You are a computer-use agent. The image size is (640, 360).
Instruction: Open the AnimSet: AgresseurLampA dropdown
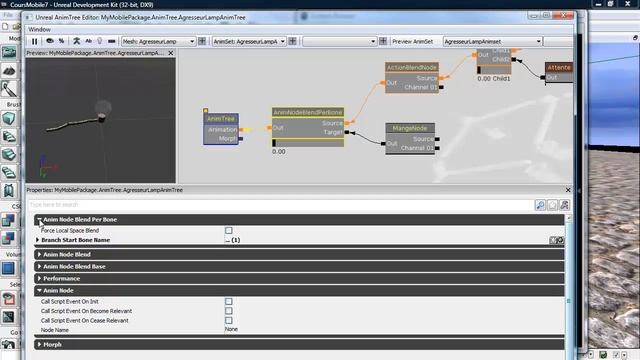click(249, 42)
